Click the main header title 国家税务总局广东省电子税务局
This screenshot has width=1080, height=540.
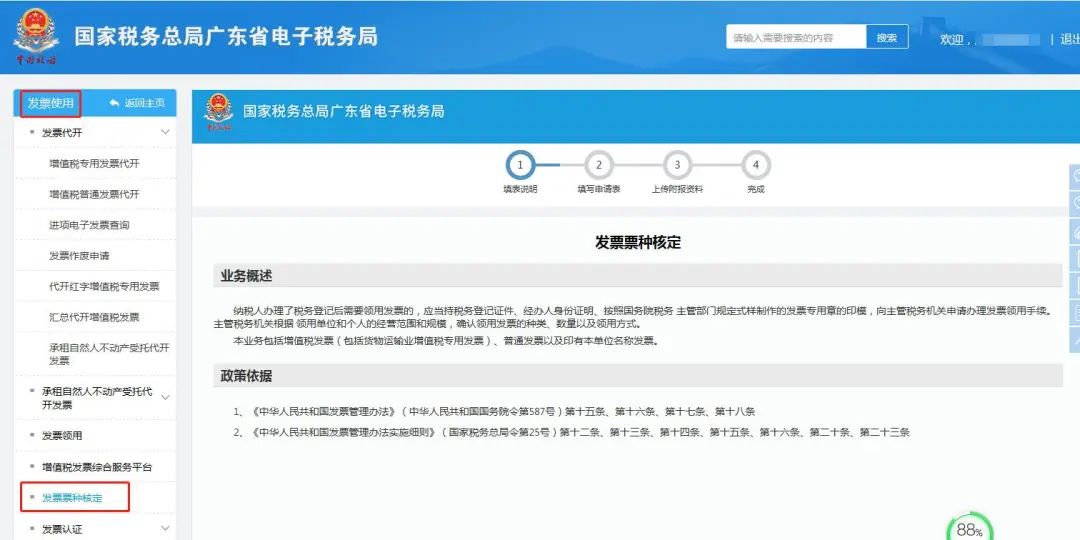tap(226, 37)
